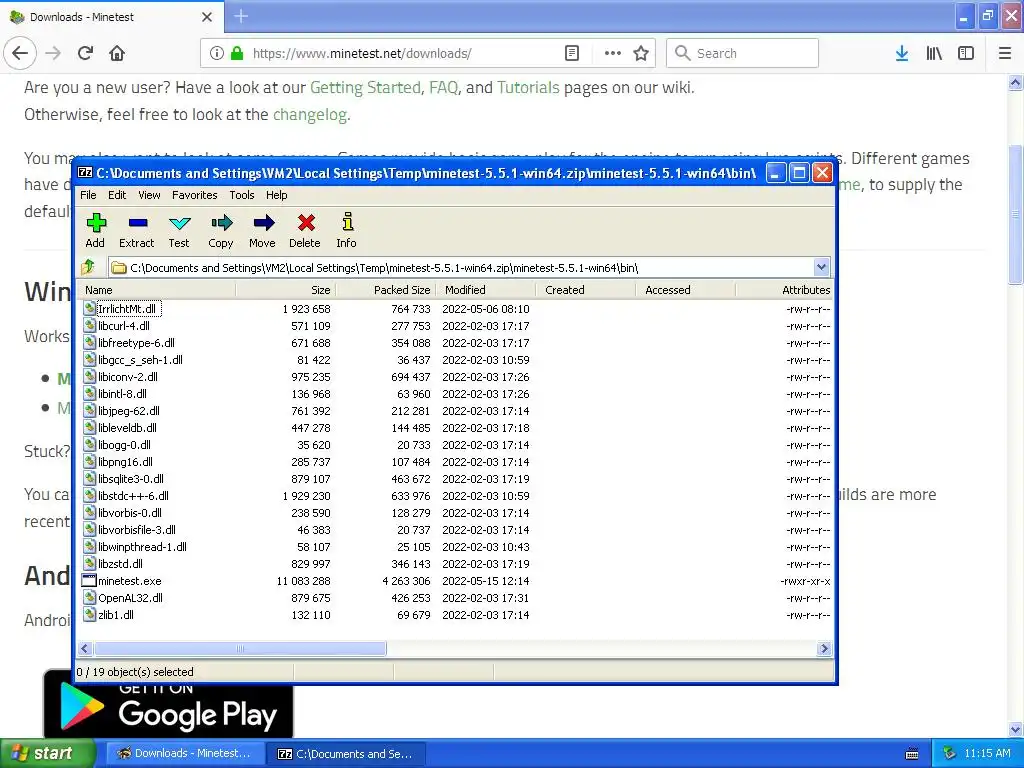Image resolution: width=1024 pixels, height=768 pixels.
Task: Open the Help menu in 7-Zip
Action: click(x=276, y=195)
